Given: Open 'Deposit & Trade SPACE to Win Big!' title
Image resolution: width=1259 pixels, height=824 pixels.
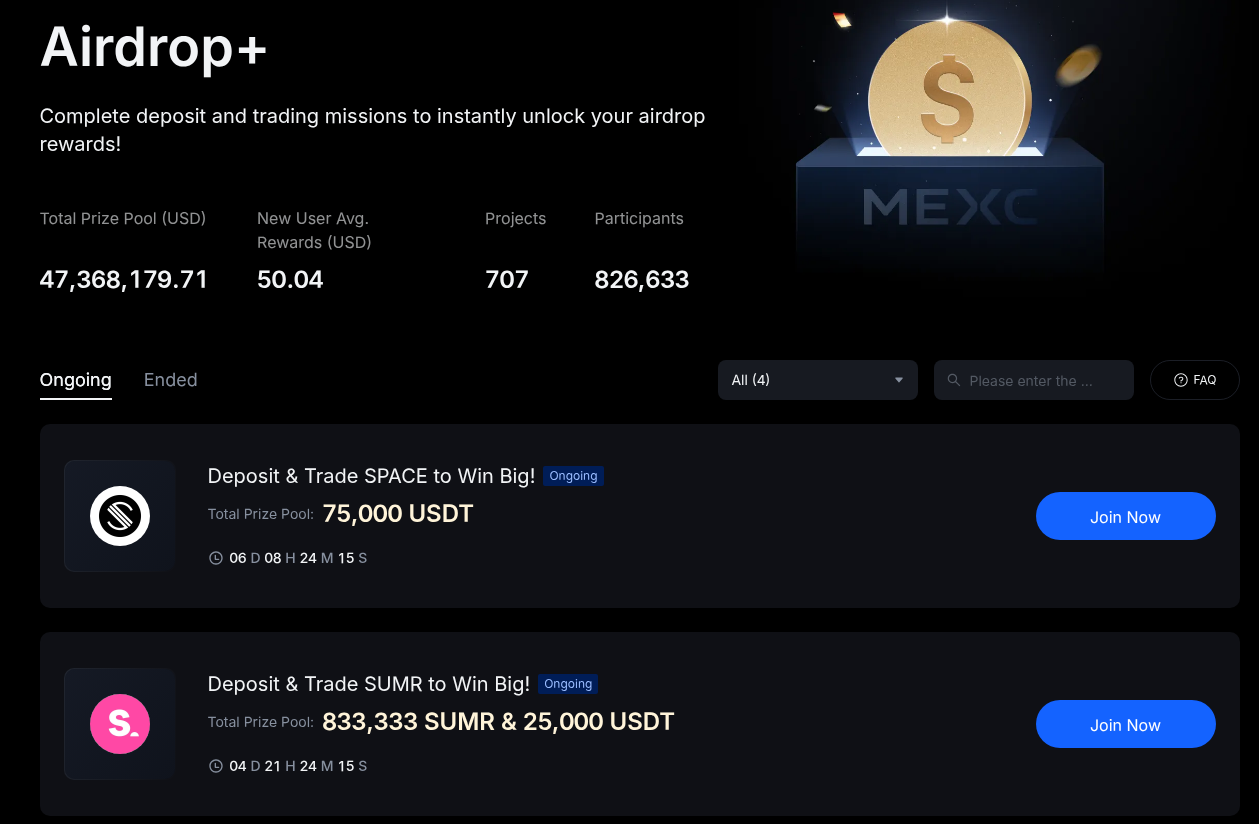Looking at the screenshot, I should tap(371, 476).
